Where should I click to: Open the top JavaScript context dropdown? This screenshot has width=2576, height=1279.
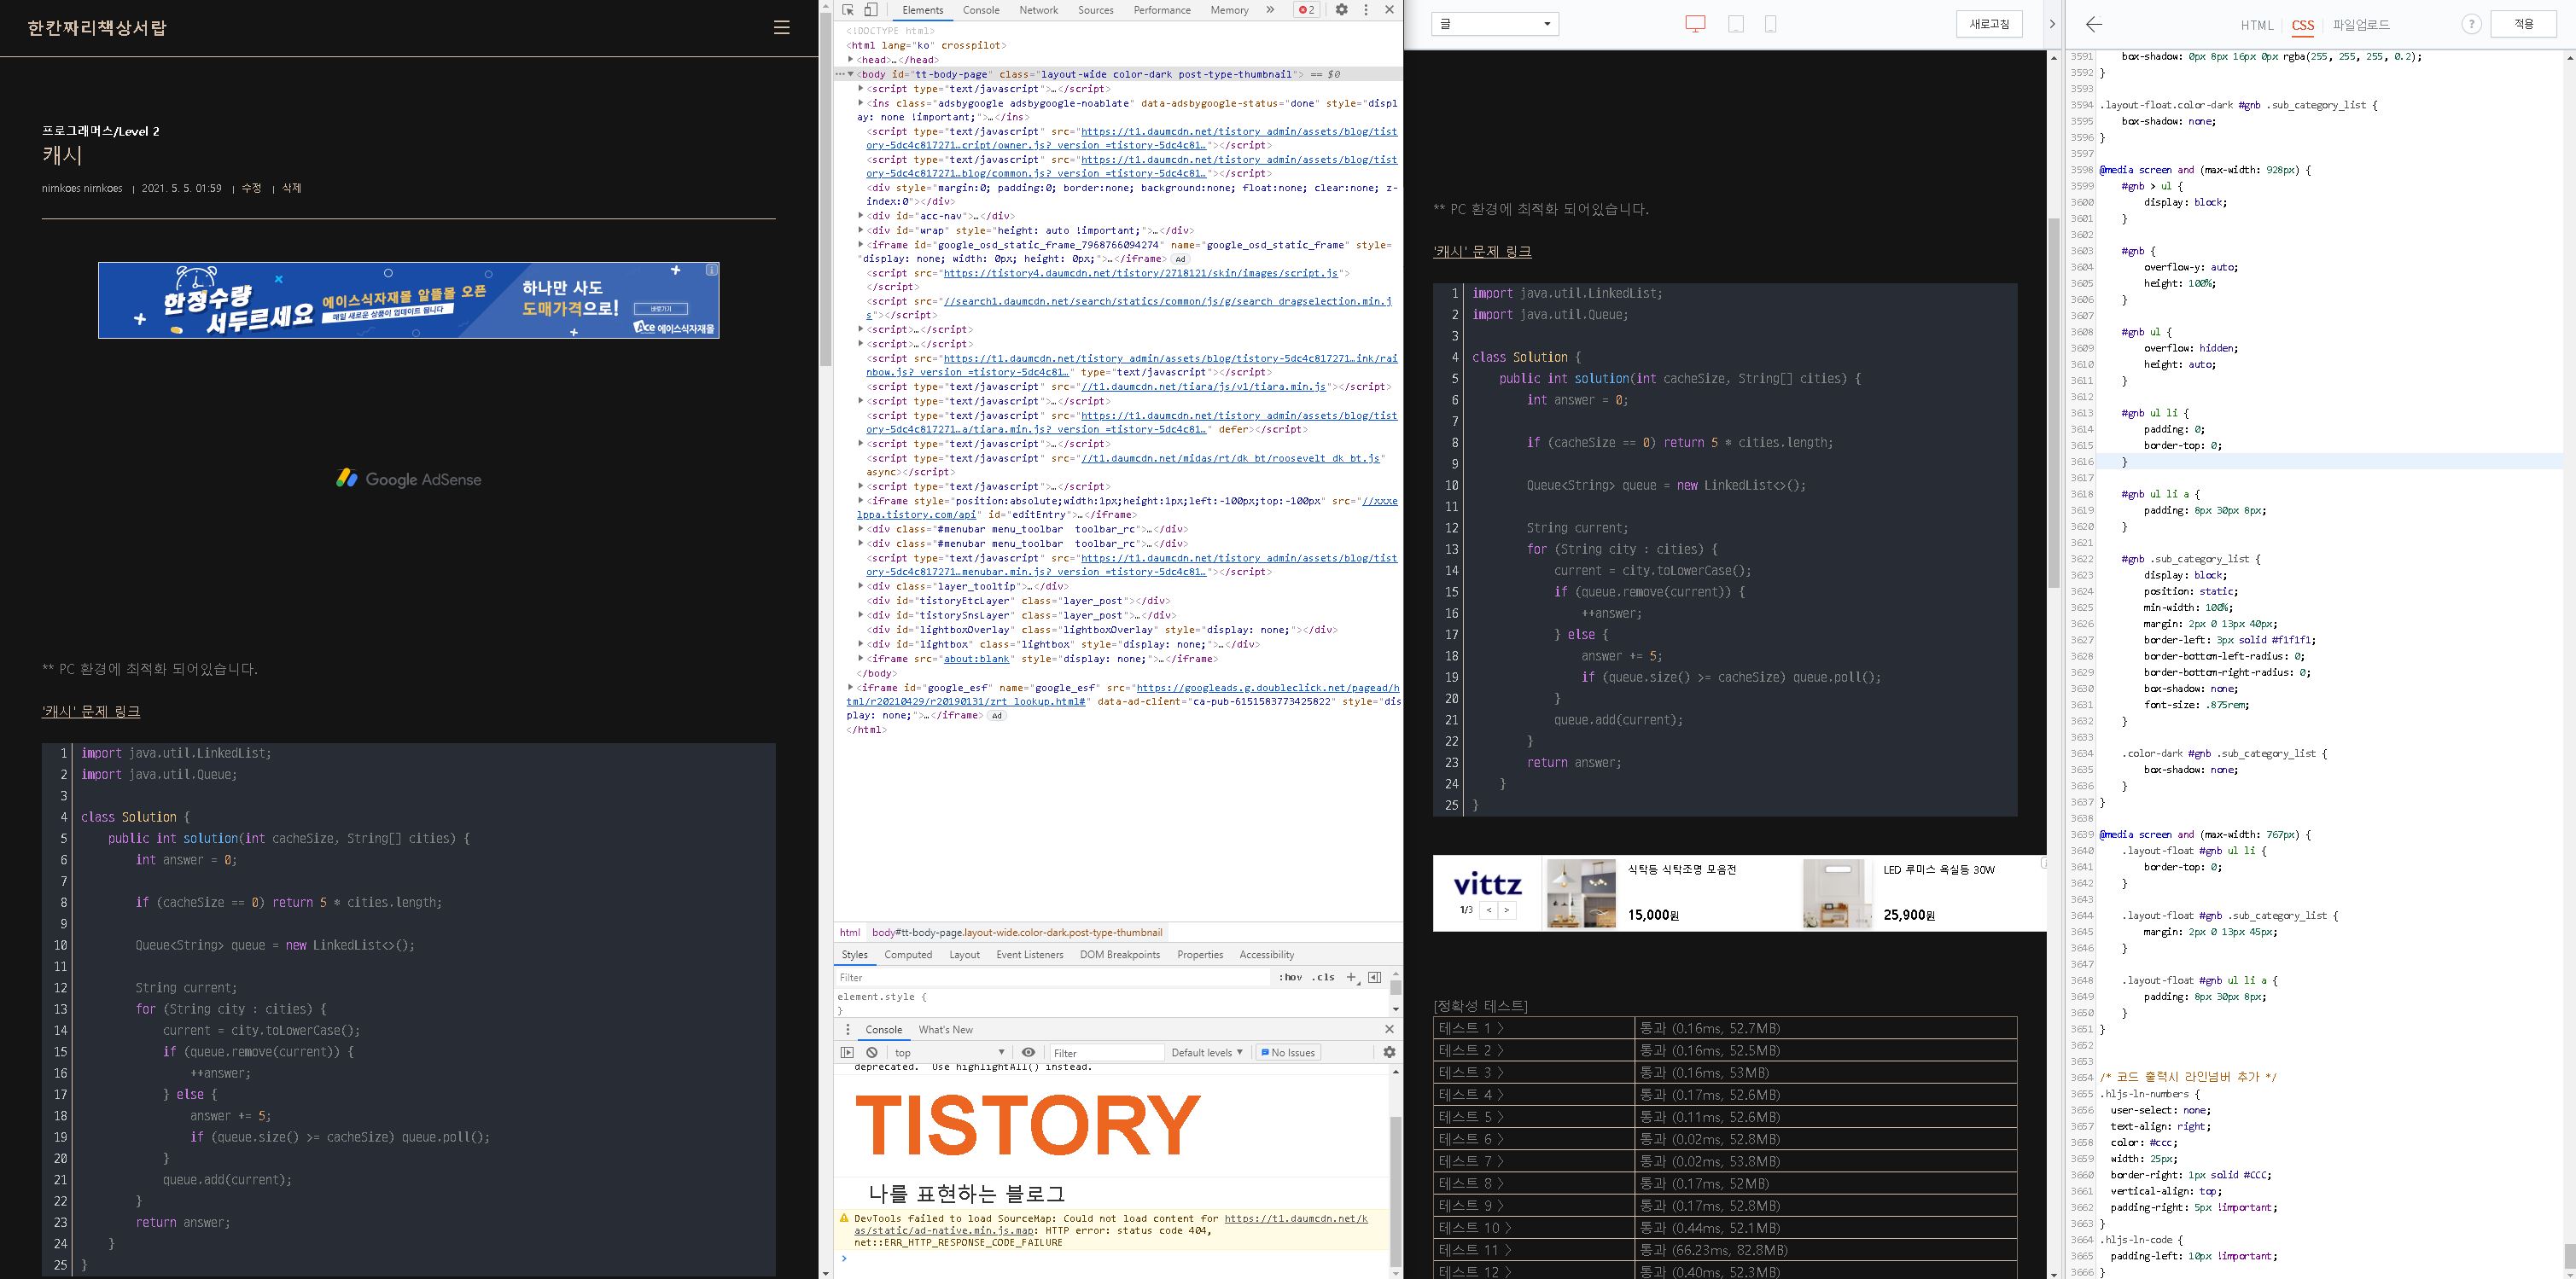pyautogui.click(x=949, y=1052)
